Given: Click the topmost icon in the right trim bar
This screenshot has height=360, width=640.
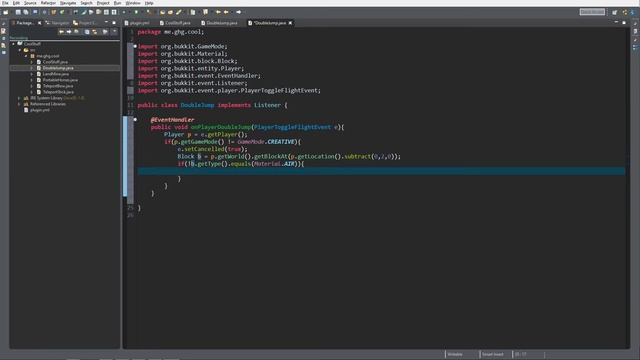Looking at the screenshot, I should [x=635, y=23].
